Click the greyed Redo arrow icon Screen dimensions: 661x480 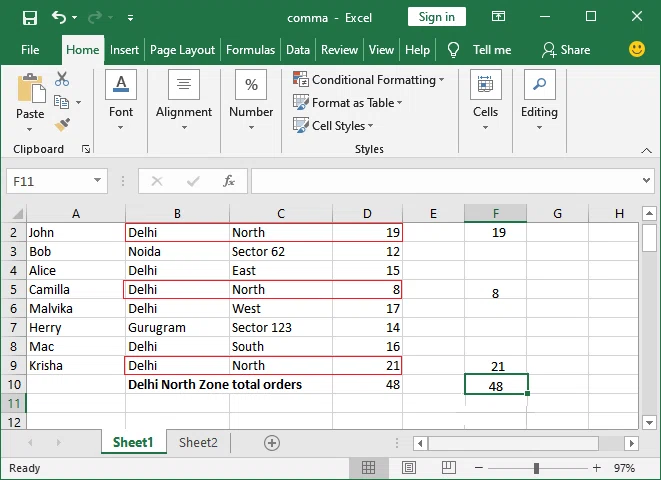(x=95, y=17)
